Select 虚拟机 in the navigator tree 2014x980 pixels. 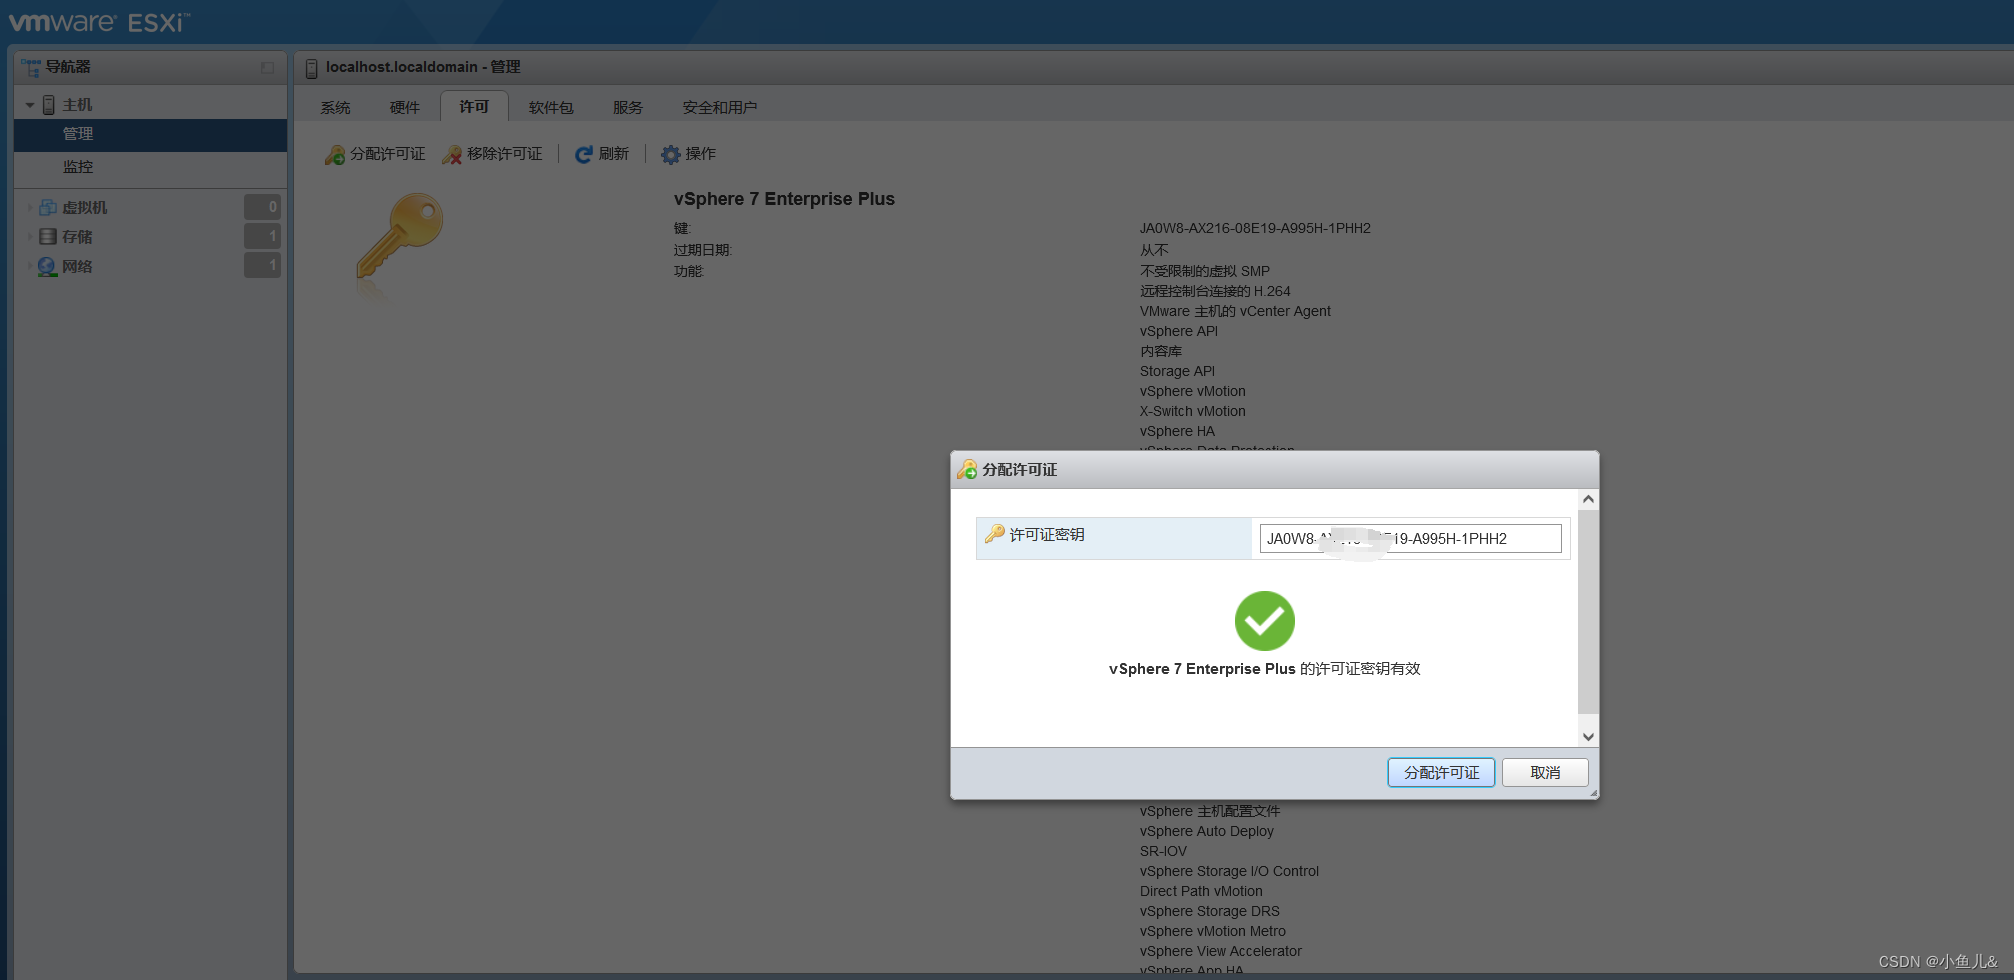(84, 208)
